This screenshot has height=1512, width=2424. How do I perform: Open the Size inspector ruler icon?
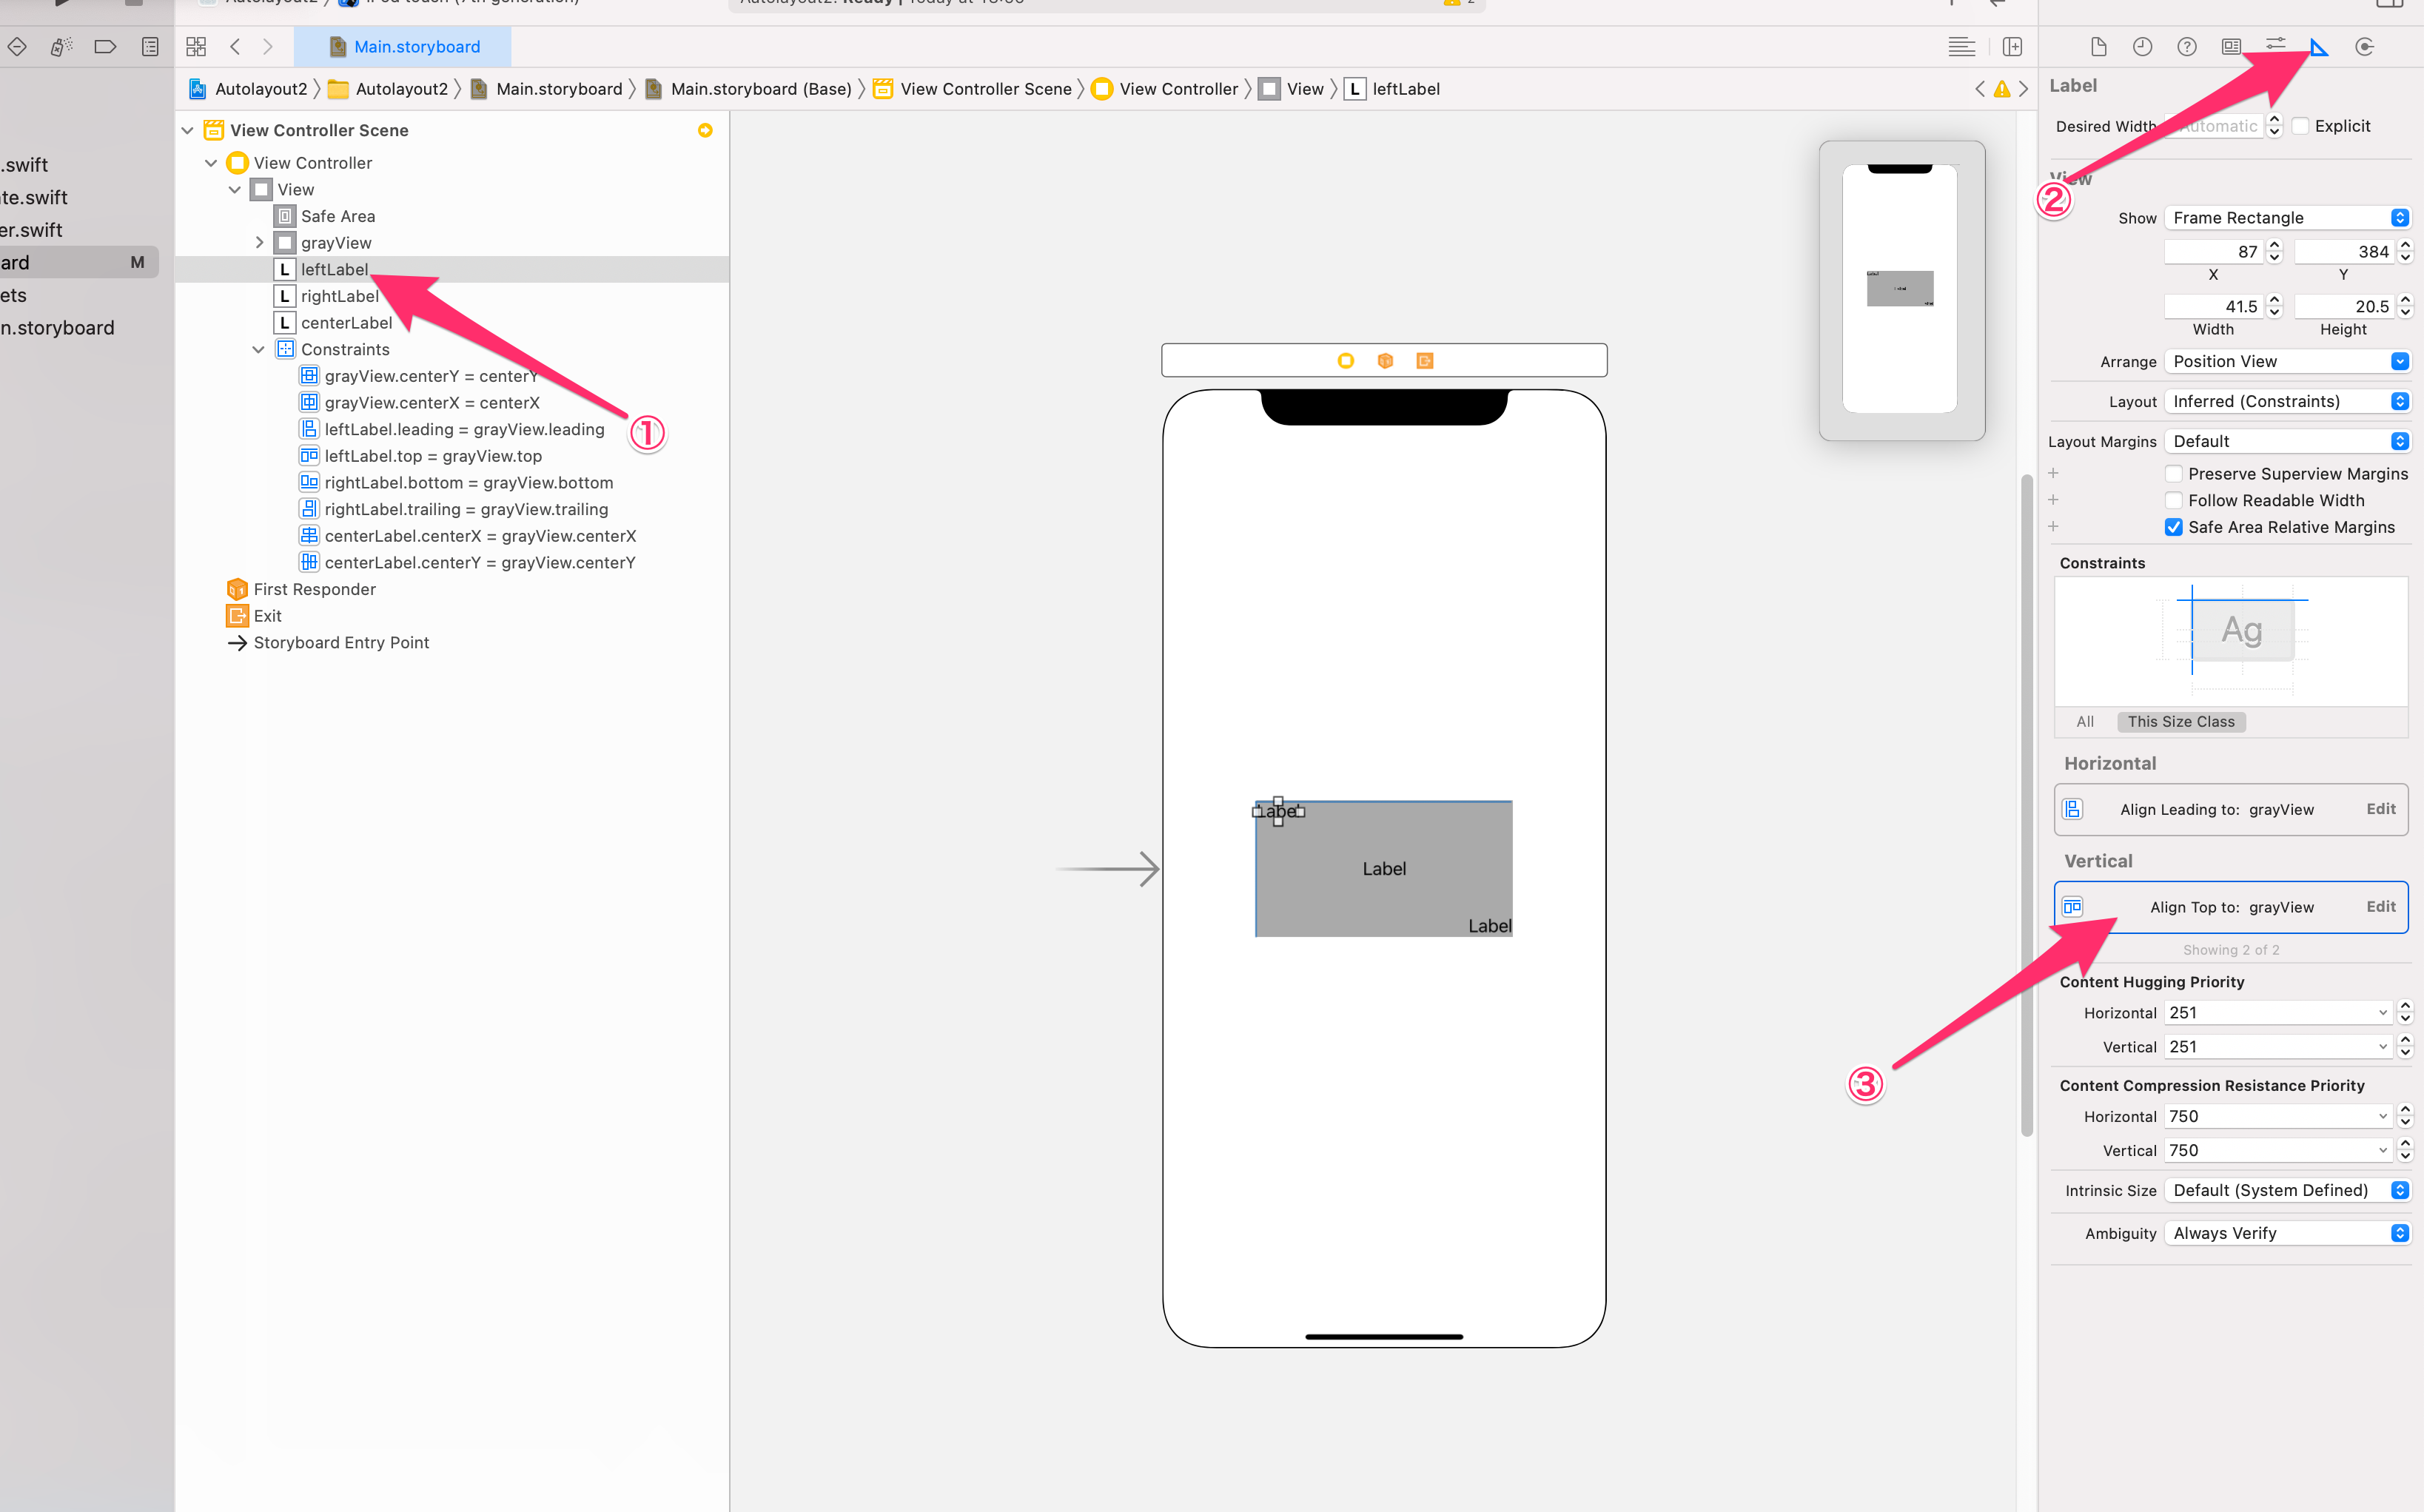[2319, 47]
